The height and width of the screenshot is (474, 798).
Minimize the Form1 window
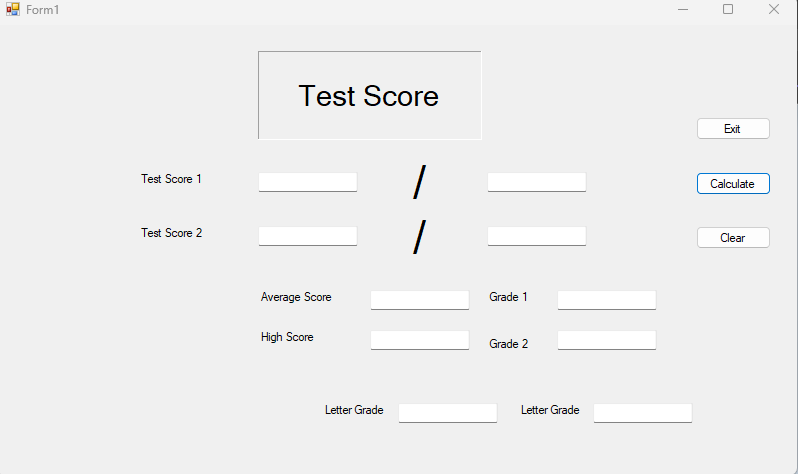683,9
